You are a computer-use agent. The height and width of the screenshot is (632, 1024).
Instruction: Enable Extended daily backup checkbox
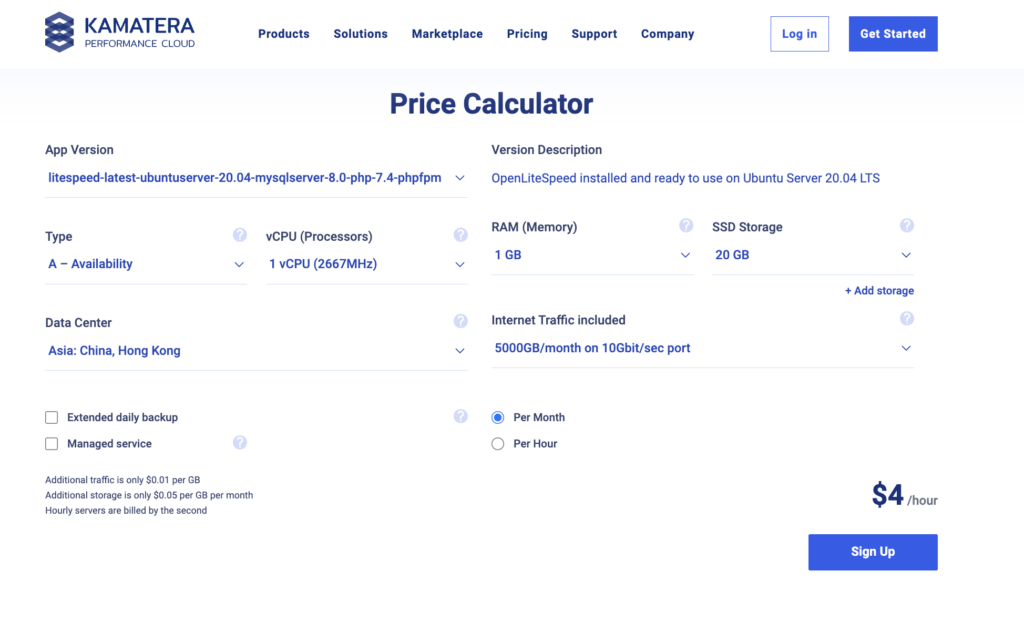point(52,417)
